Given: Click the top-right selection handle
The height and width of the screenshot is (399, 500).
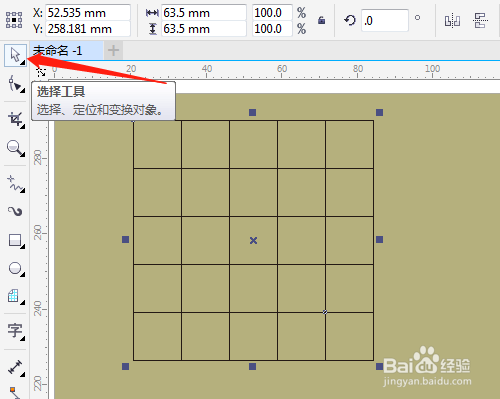Looking at the screenshot, I should (379, 112).
